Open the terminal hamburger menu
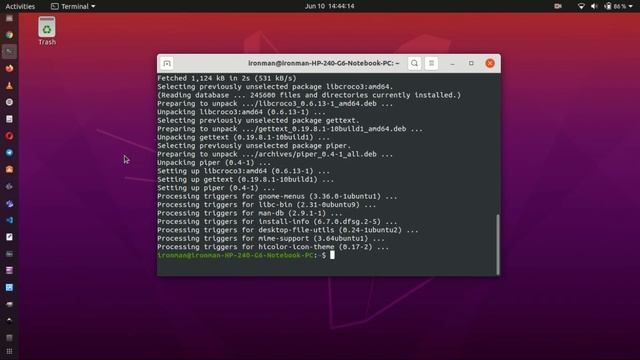Screen dimensions: 640x360 coord(431,63)
